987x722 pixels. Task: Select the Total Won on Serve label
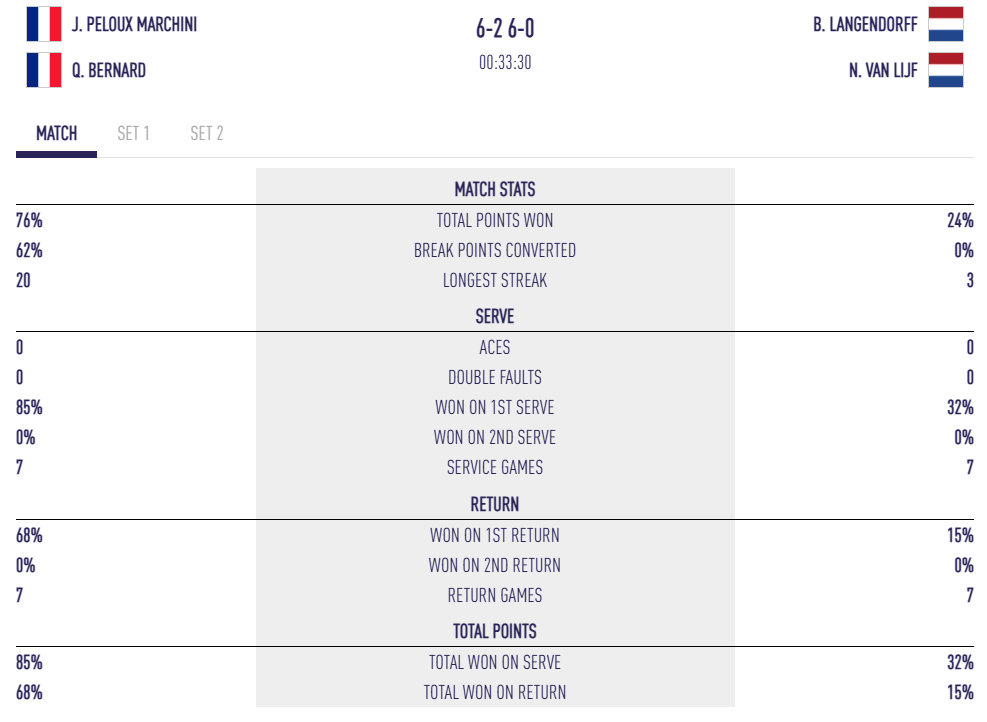495,662
